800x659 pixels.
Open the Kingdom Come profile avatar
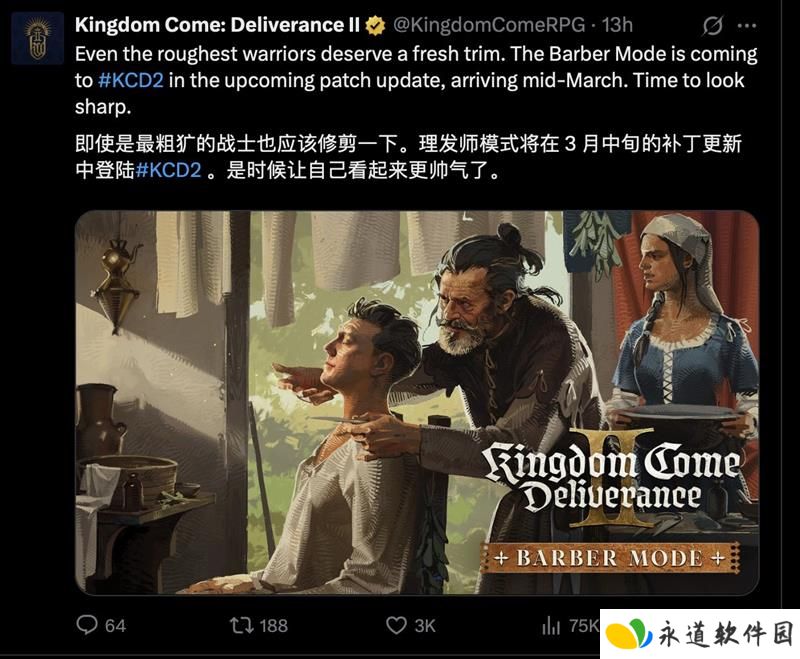click(x=37, y=39)
